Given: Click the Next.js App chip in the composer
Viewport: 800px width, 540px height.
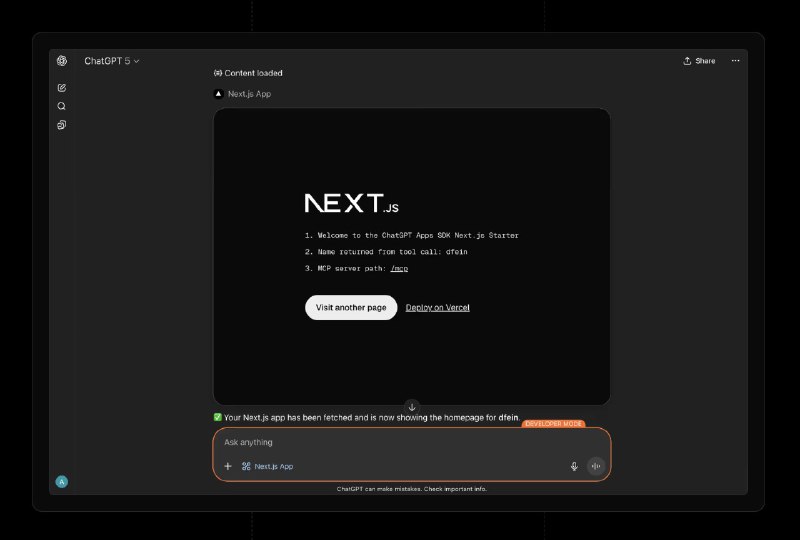Looking at the screenshot, I should click(x=267, y=466).
